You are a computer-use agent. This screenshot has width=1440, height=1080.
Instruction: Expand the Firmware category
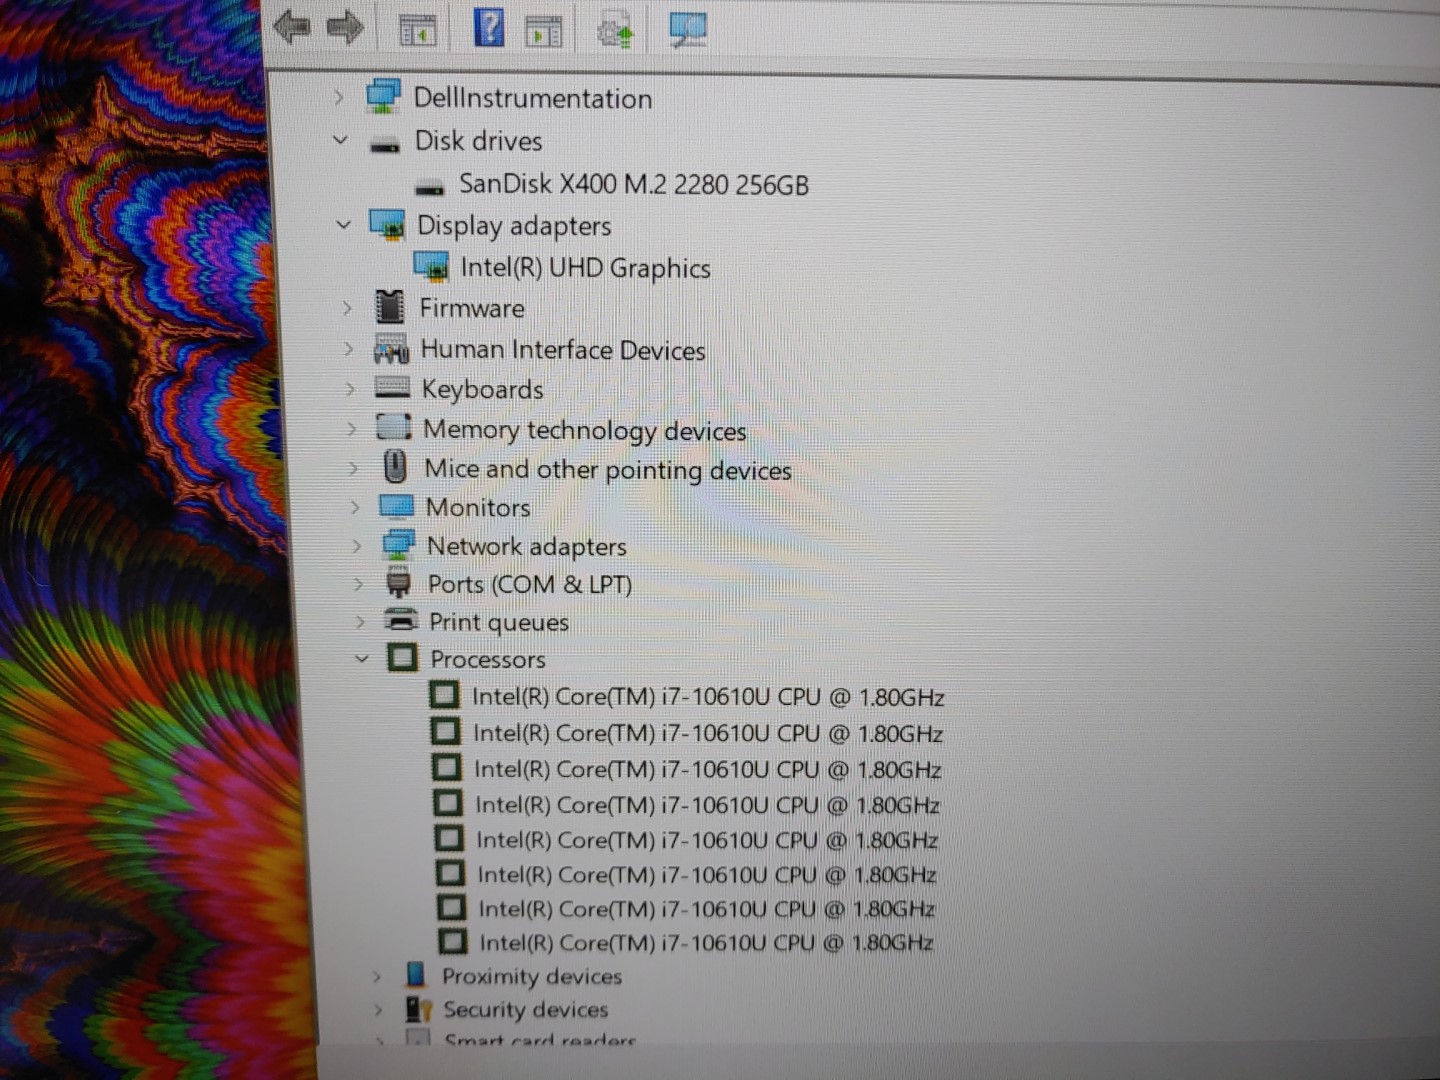347,308
